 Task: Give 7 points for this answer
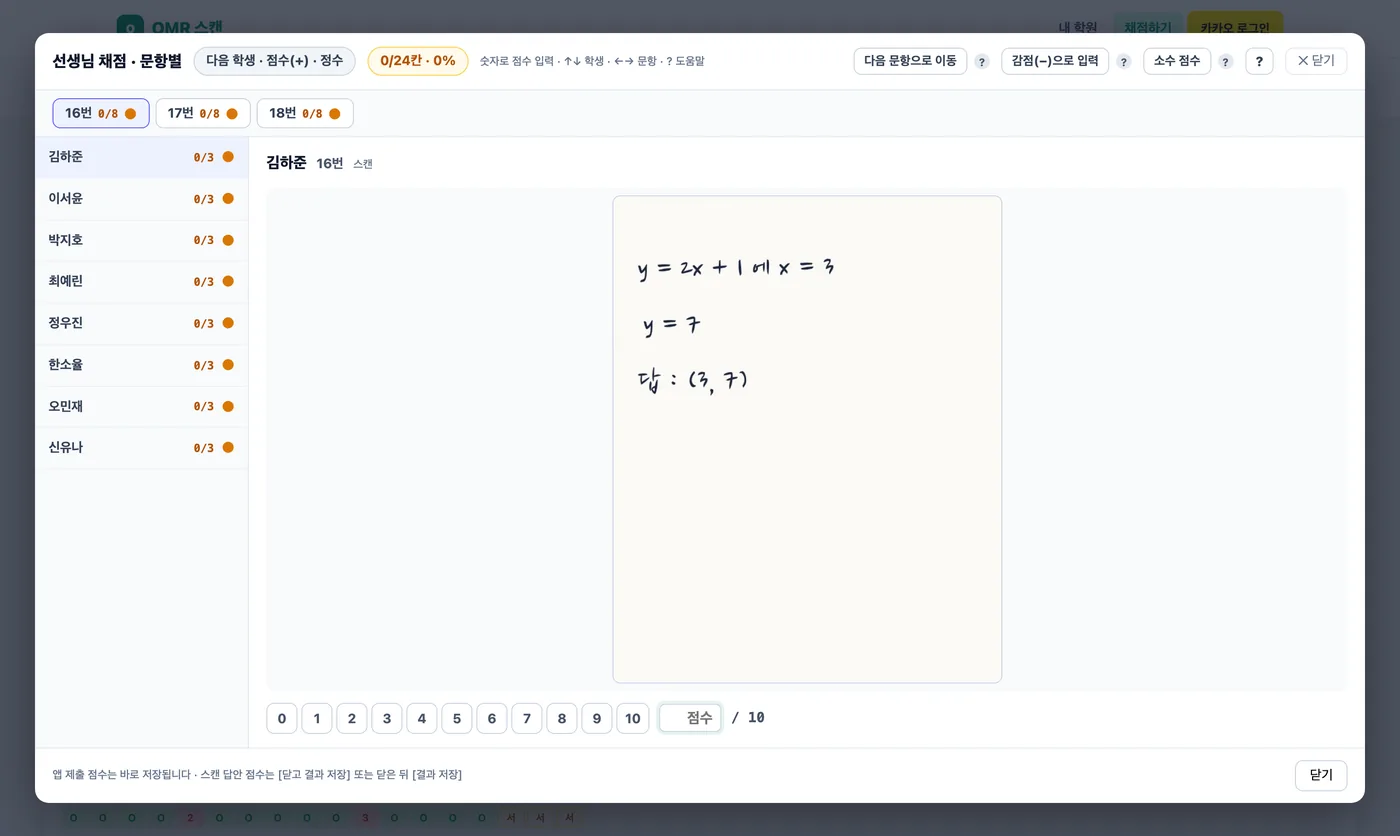(x=527, y=718)
